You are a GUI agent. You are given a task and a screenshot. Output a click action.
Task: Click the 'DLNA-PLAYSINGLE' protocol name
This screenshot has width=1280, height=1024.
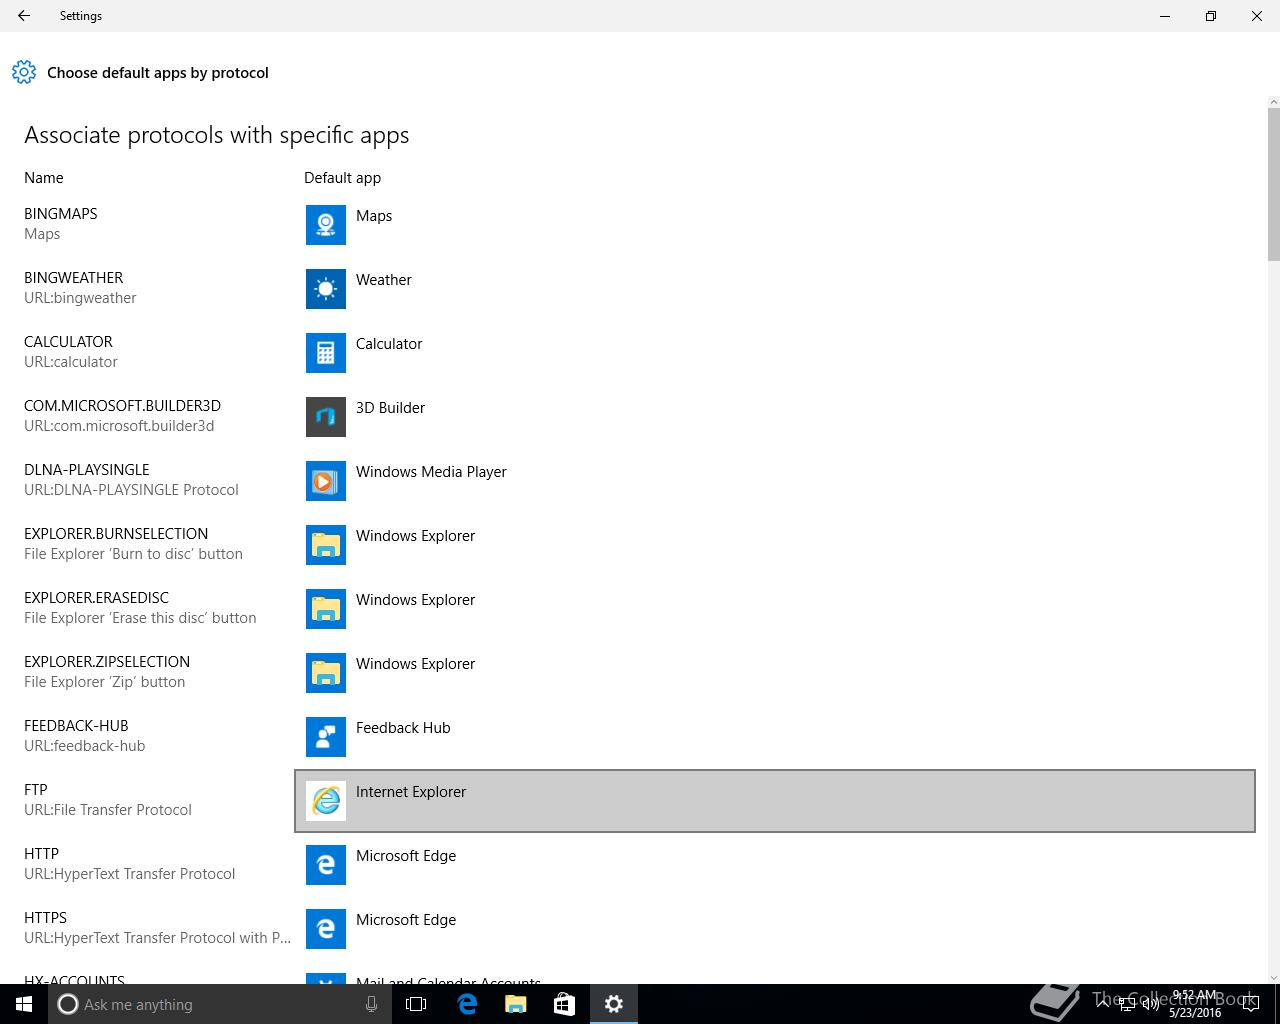click(x=87, y=470)
